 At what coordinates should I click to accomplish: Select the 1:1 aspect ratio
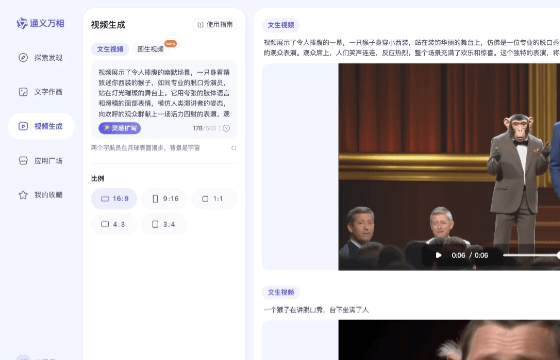click(214, 199)
